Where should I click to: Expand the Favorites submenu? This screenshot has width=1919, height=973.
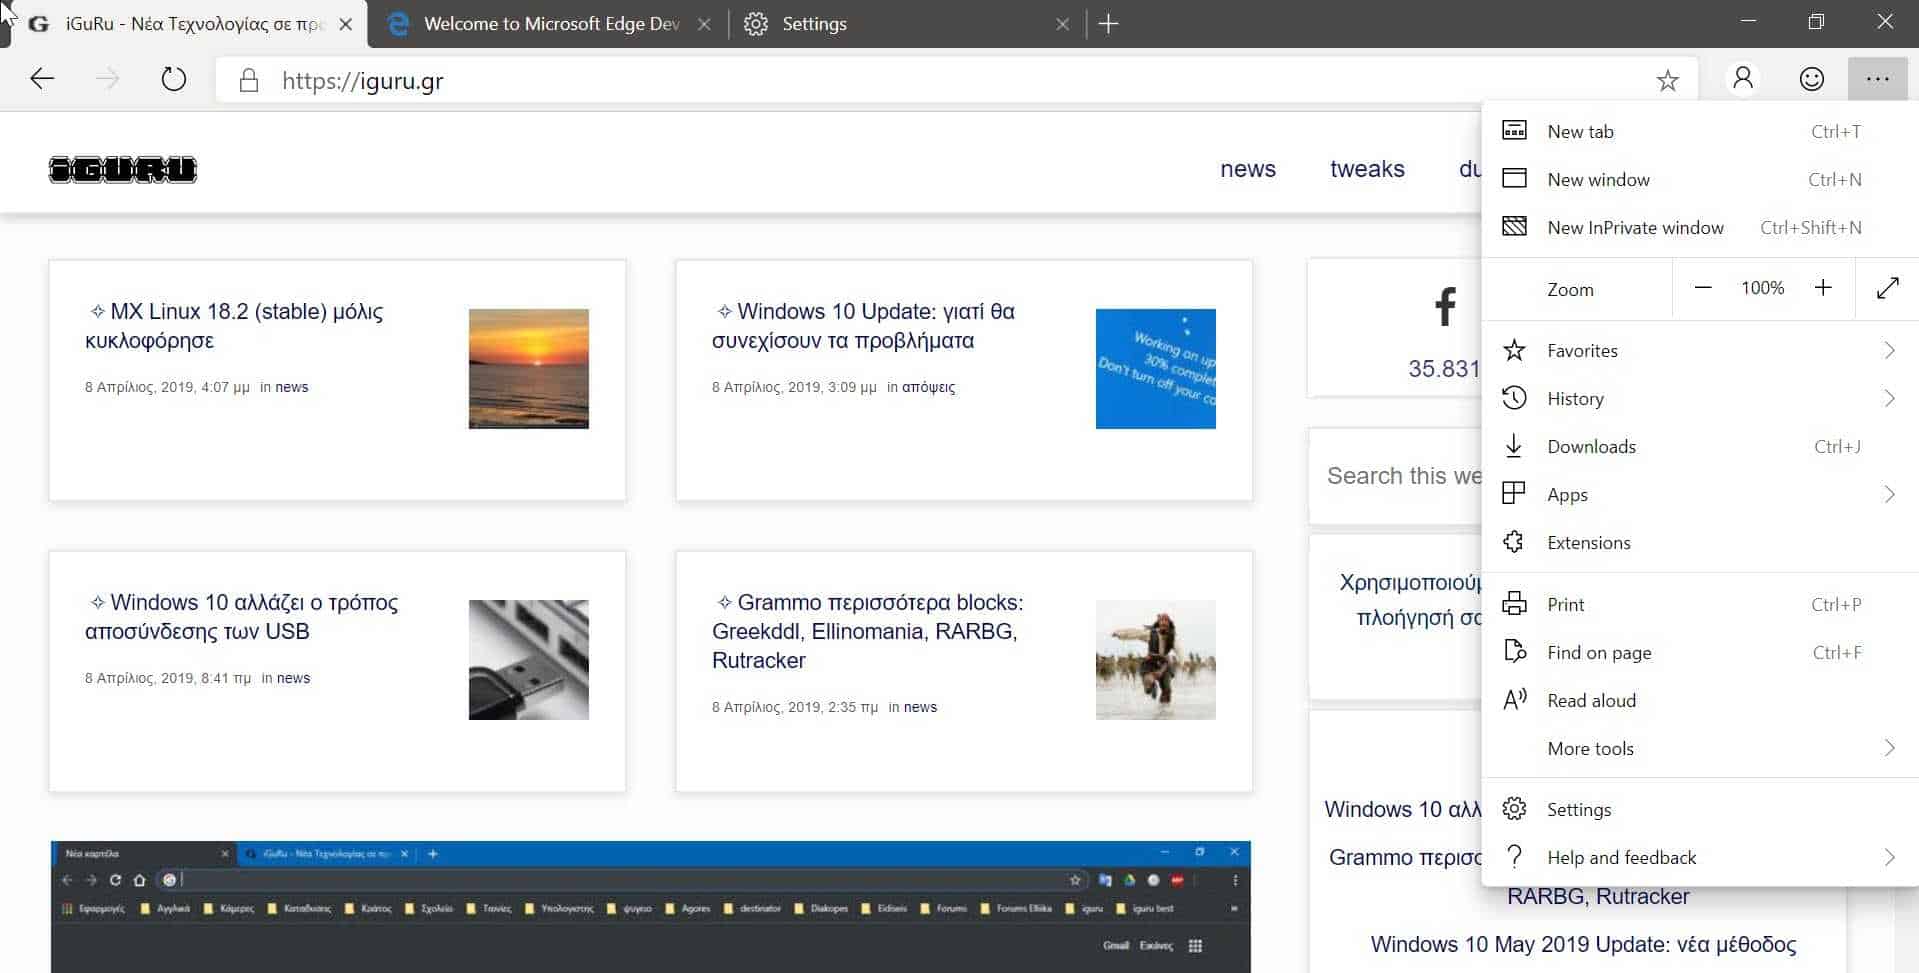click(1700, 350)
